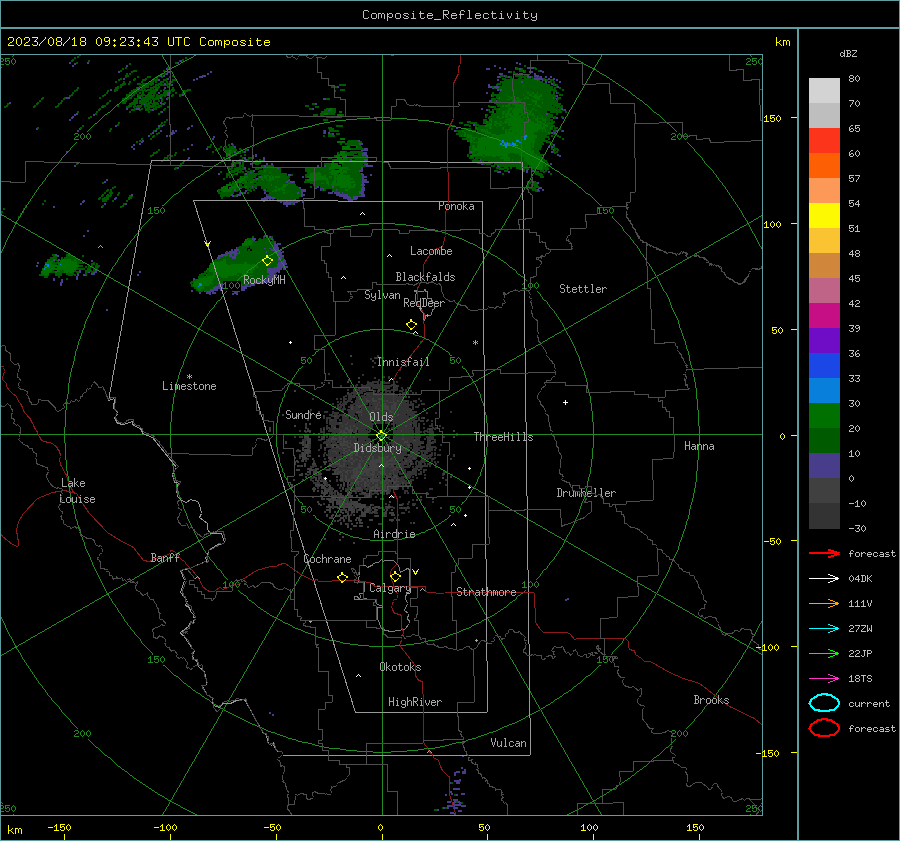
Task: Click the orange 111V arrow legend icon
Action: click(824, 603)
